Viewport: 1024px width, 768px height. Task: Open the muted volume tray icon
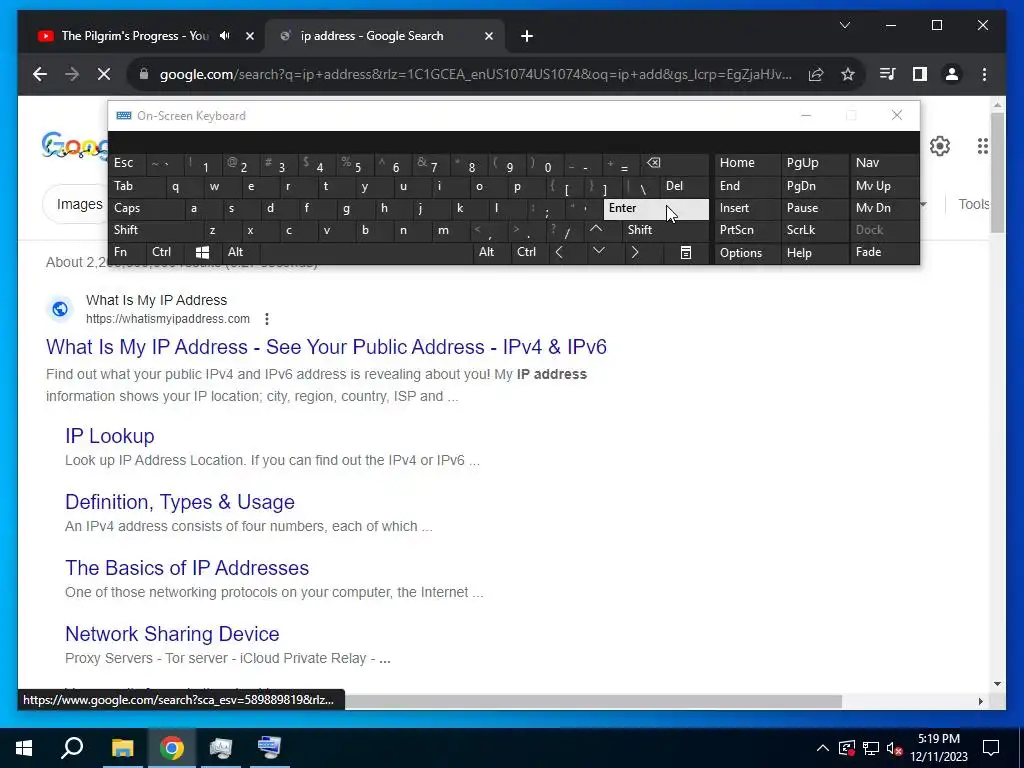(895, 748)
